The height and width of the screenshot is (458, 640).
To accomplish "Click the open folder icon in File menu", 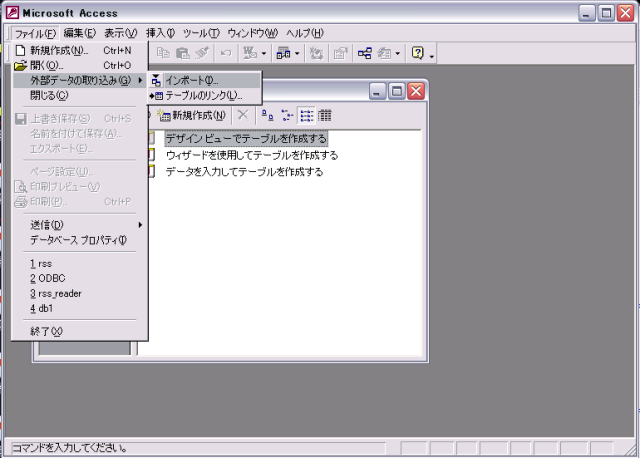I will 20,65.
